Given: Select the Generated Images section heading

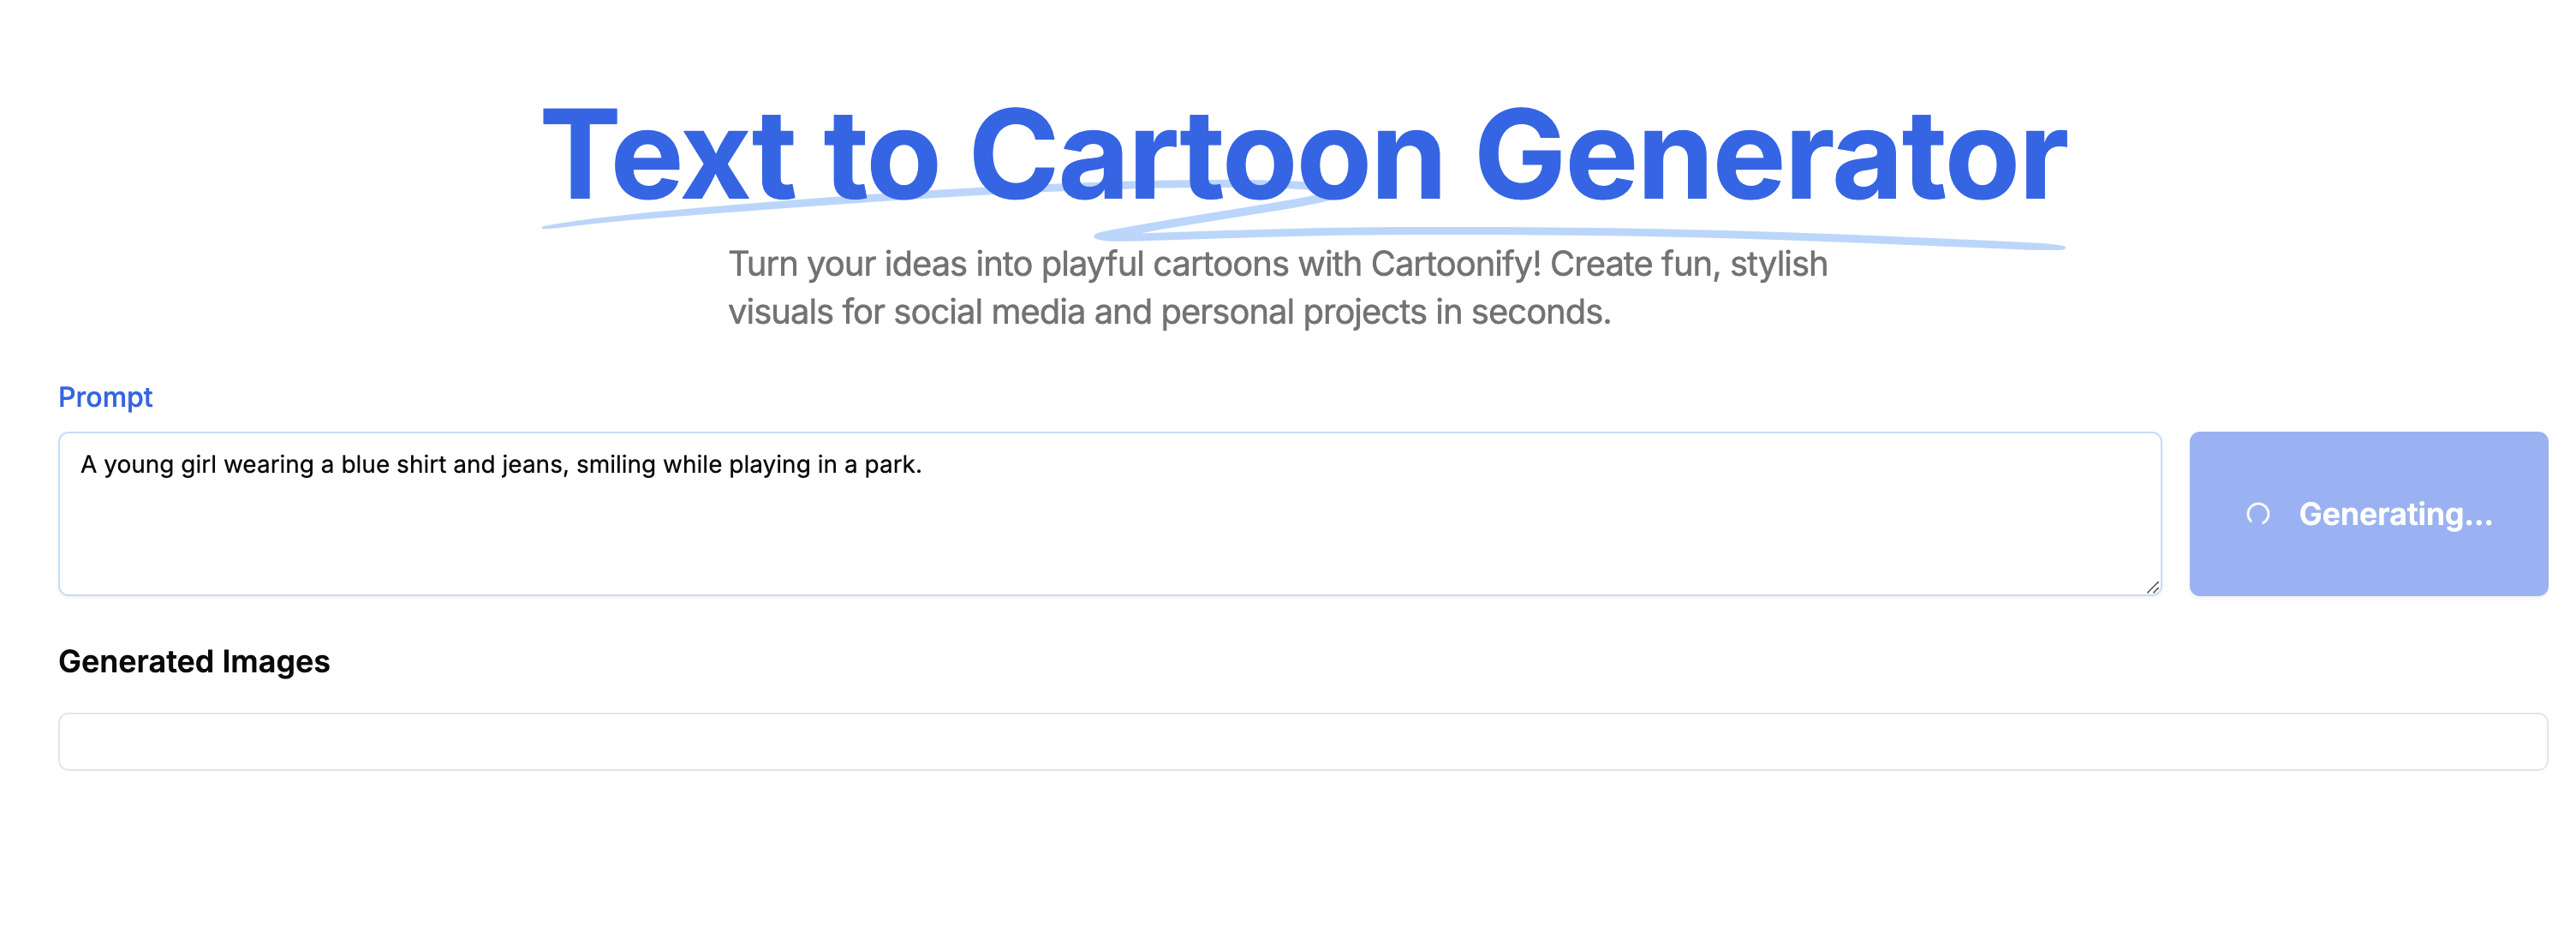Looking at the screenshot, I should point(196,661).
